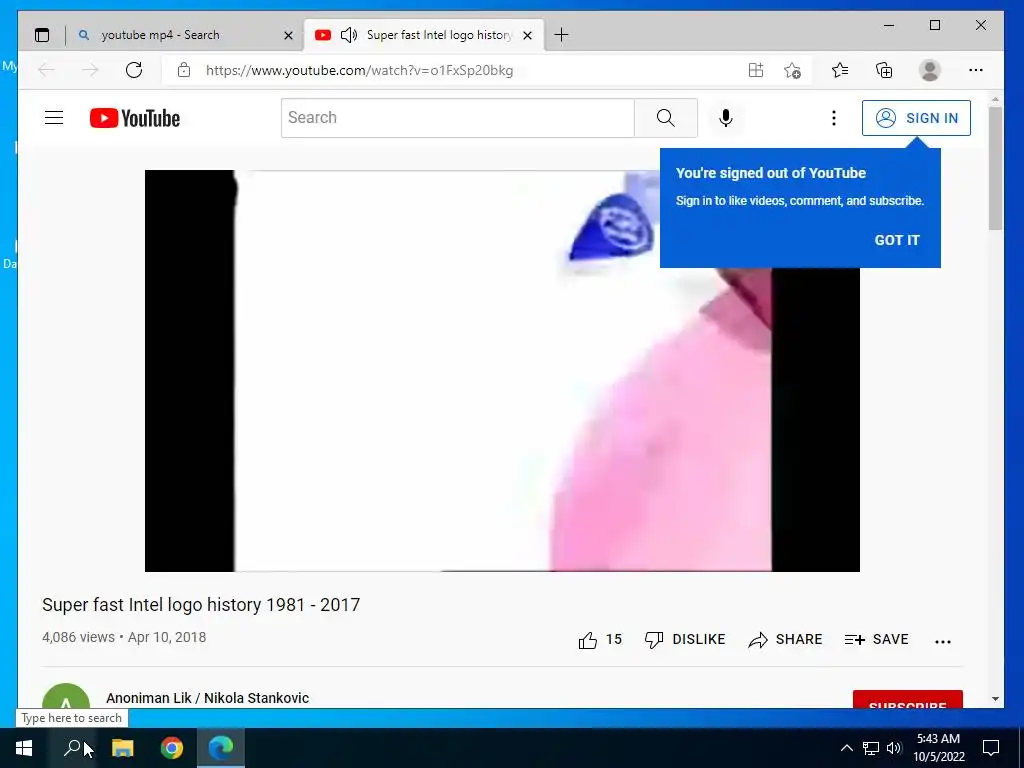Click the scrollbar down arrow

[995, 699]
